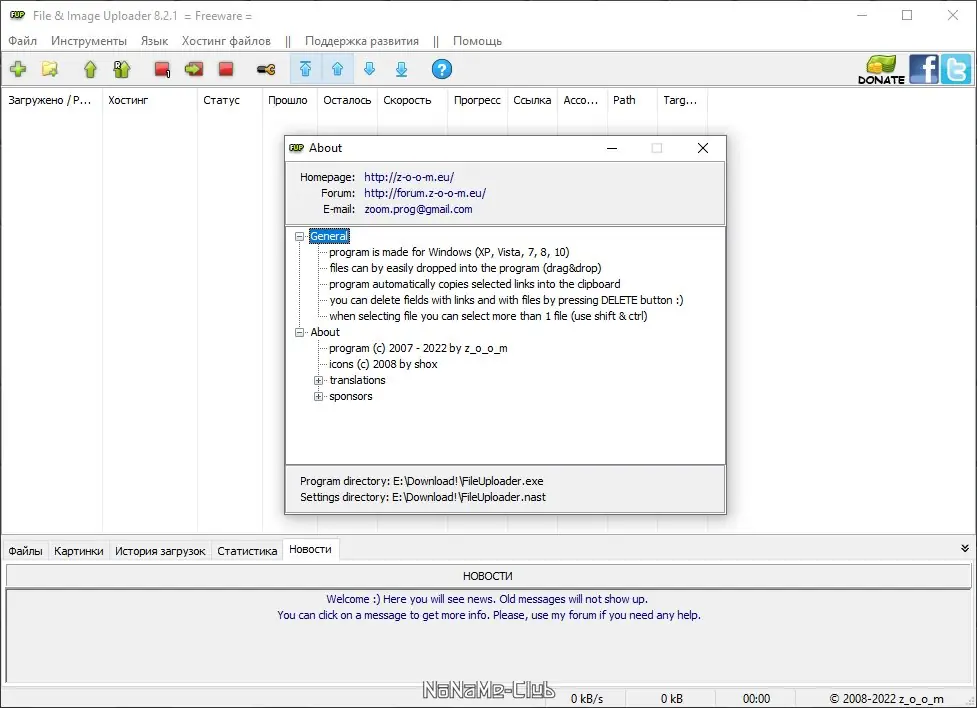
Task: Select 'program automatically copies selected links' row
Action: pos(475,284)
